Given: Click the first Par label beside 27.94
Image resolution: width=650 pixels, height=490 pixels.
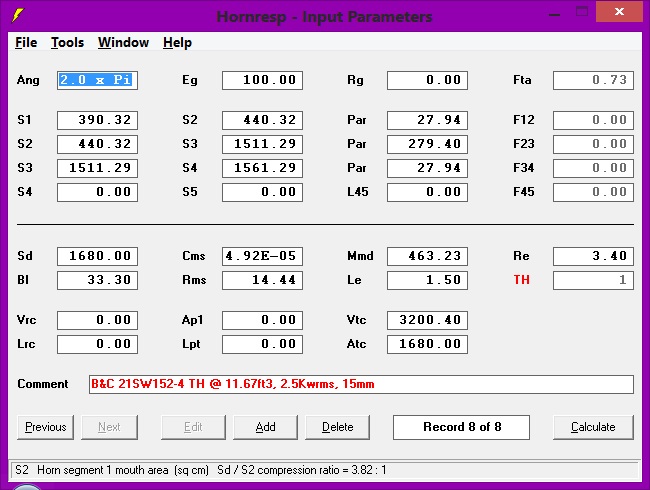Looking at the screenshot, I should [x=357, y=120].
